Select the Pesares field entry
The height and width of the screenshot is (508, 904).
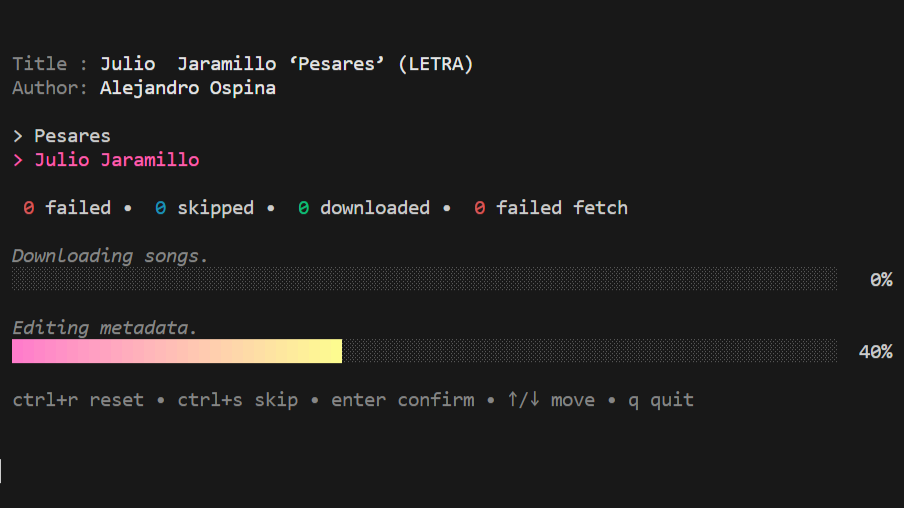[x=72, y=136]
